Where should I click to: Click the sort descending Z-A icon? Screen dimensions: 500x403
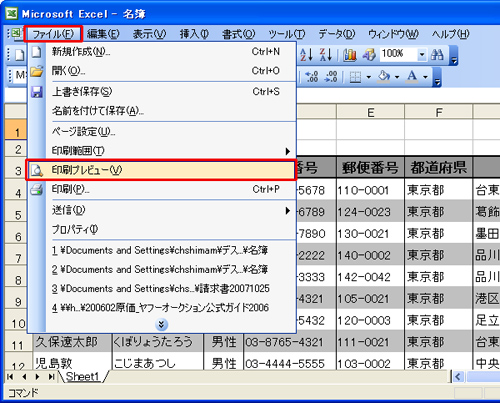point(326,55)
